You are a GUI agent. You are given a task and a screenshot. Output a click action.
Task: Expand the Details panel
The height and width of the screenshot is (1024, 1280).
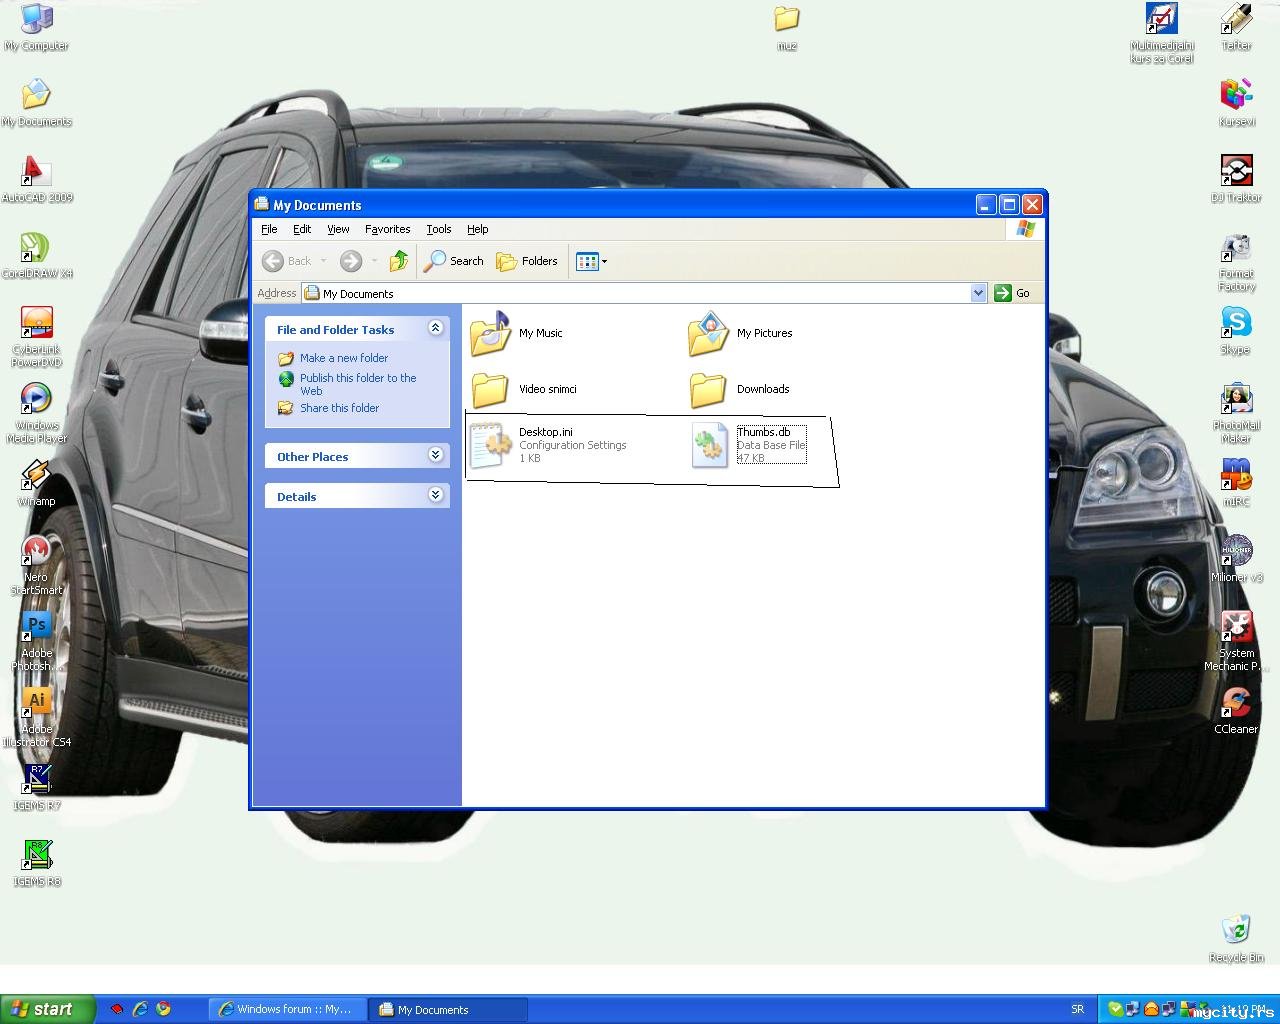[x=435, y=495]
